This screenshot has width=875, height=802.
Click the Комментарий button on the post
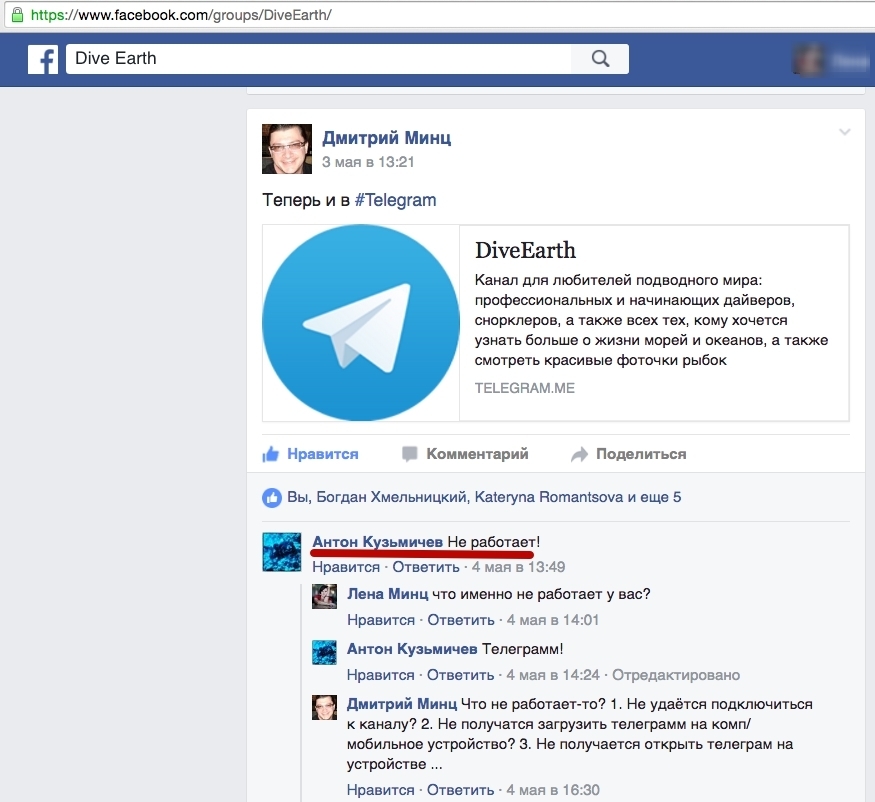coord(465,454)
